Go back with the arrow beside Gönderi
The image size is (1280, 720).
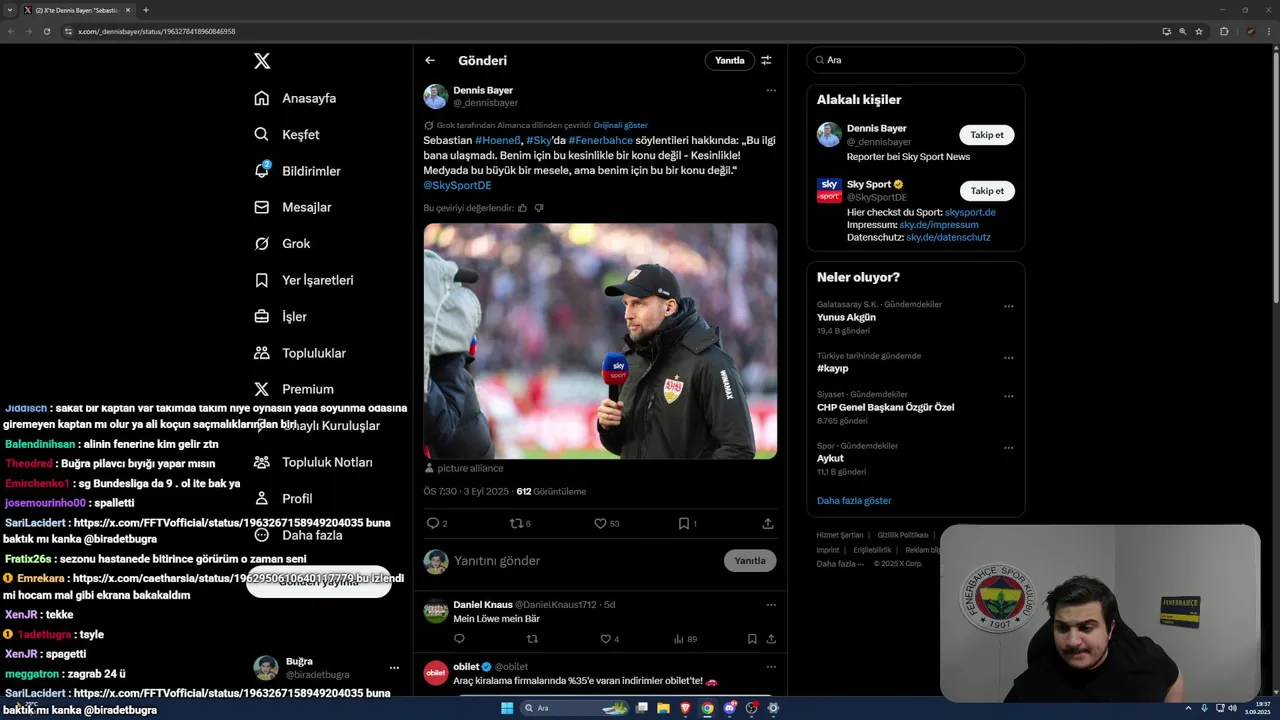pos(430,60)
